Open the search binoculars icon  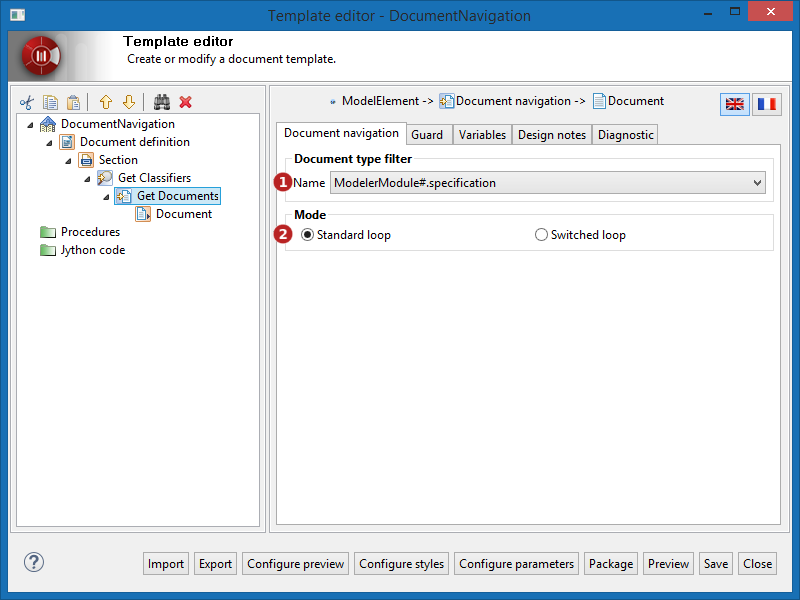point(161,101)
